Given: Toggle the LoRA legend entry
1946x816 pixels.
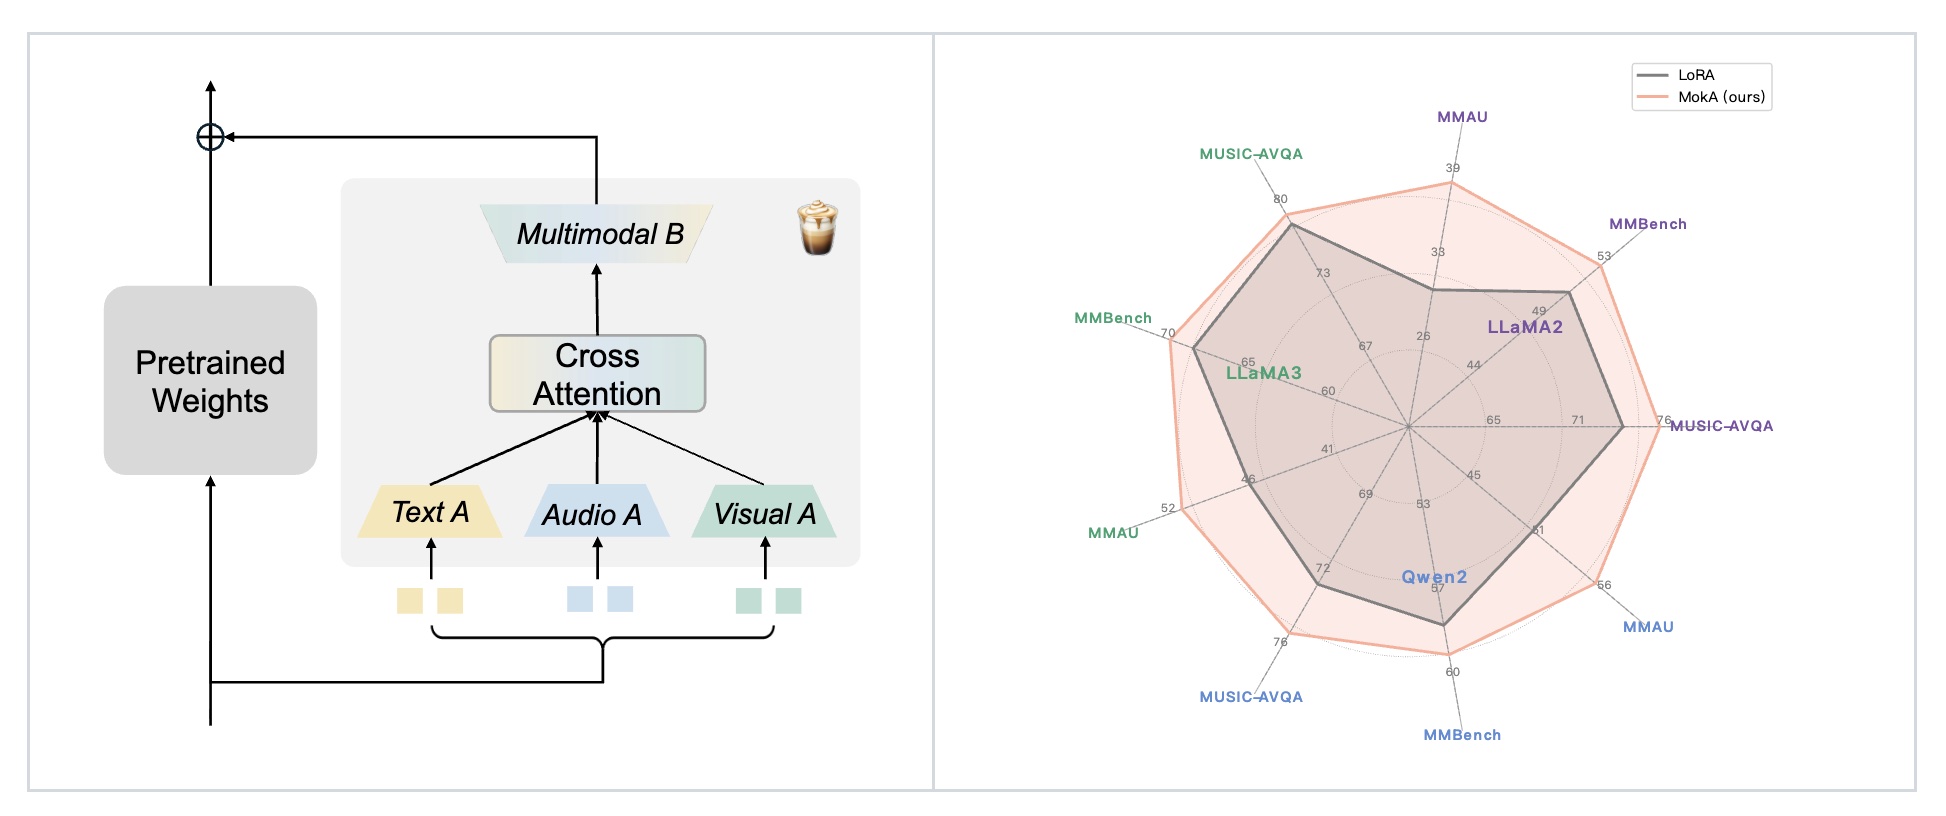Looking at the screenshot, I should click(x=1695, y=75).
